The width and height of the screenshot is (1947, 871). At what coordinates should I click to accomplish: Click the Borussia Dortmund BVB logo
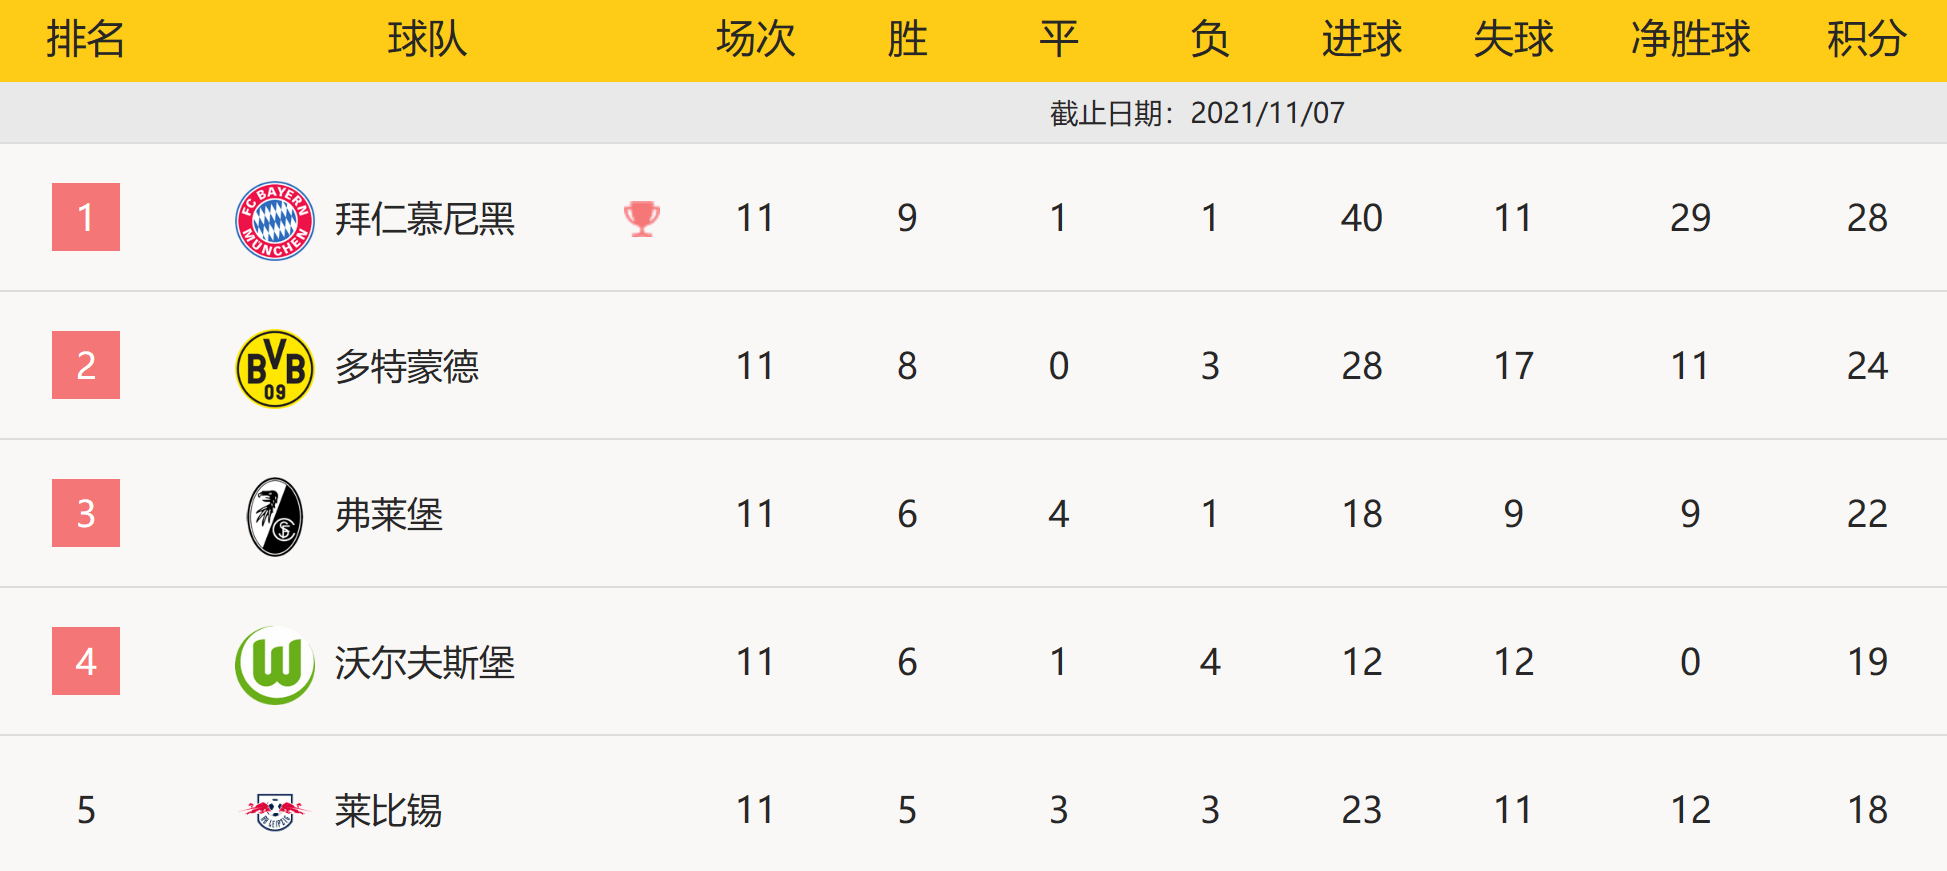(x=275, y=368)
